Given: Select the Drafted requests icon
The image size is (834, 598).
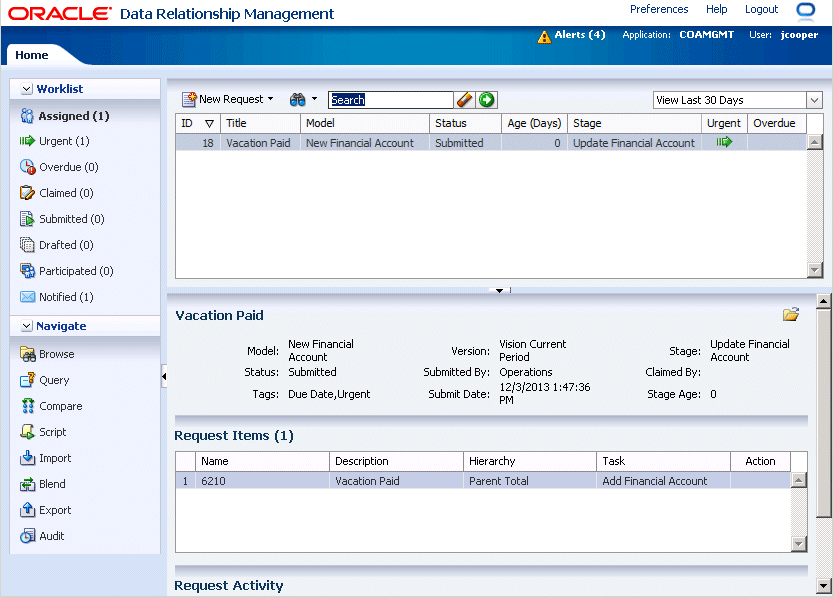Looking at the screenshot, I should 27,245.
